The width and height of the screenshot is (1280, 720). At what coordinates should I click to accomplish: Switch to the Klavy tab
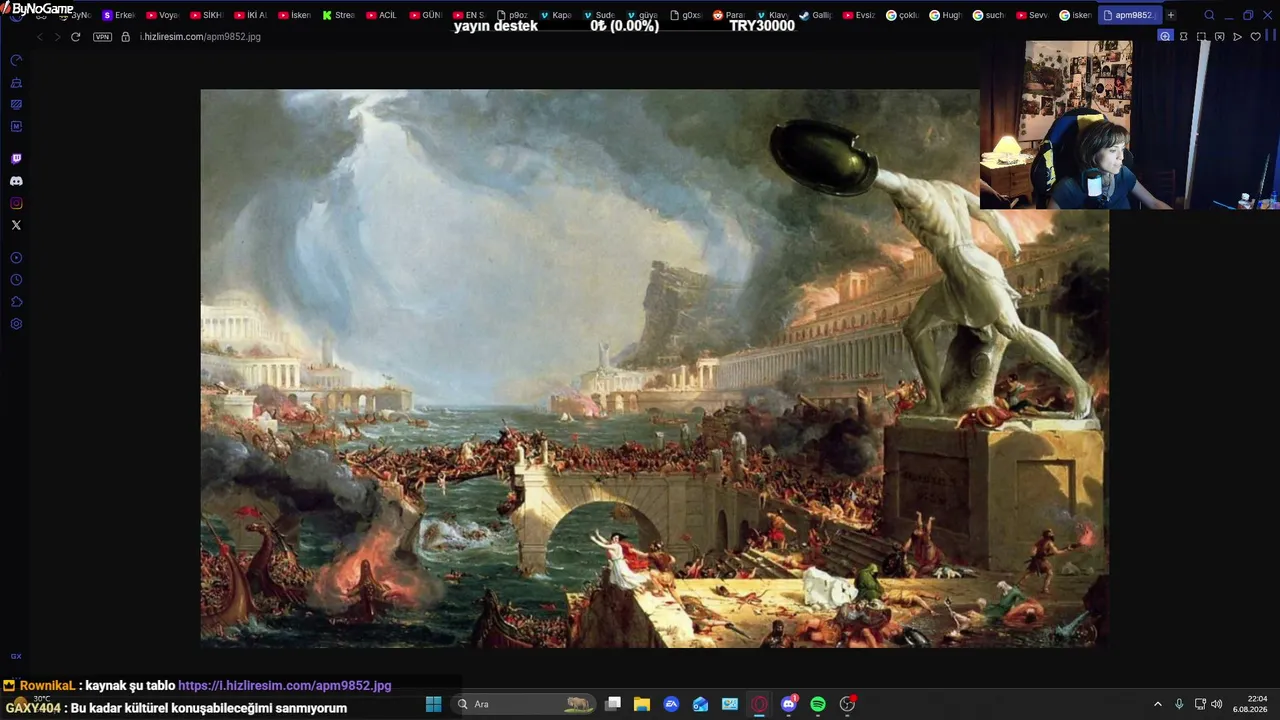point(772,15)
